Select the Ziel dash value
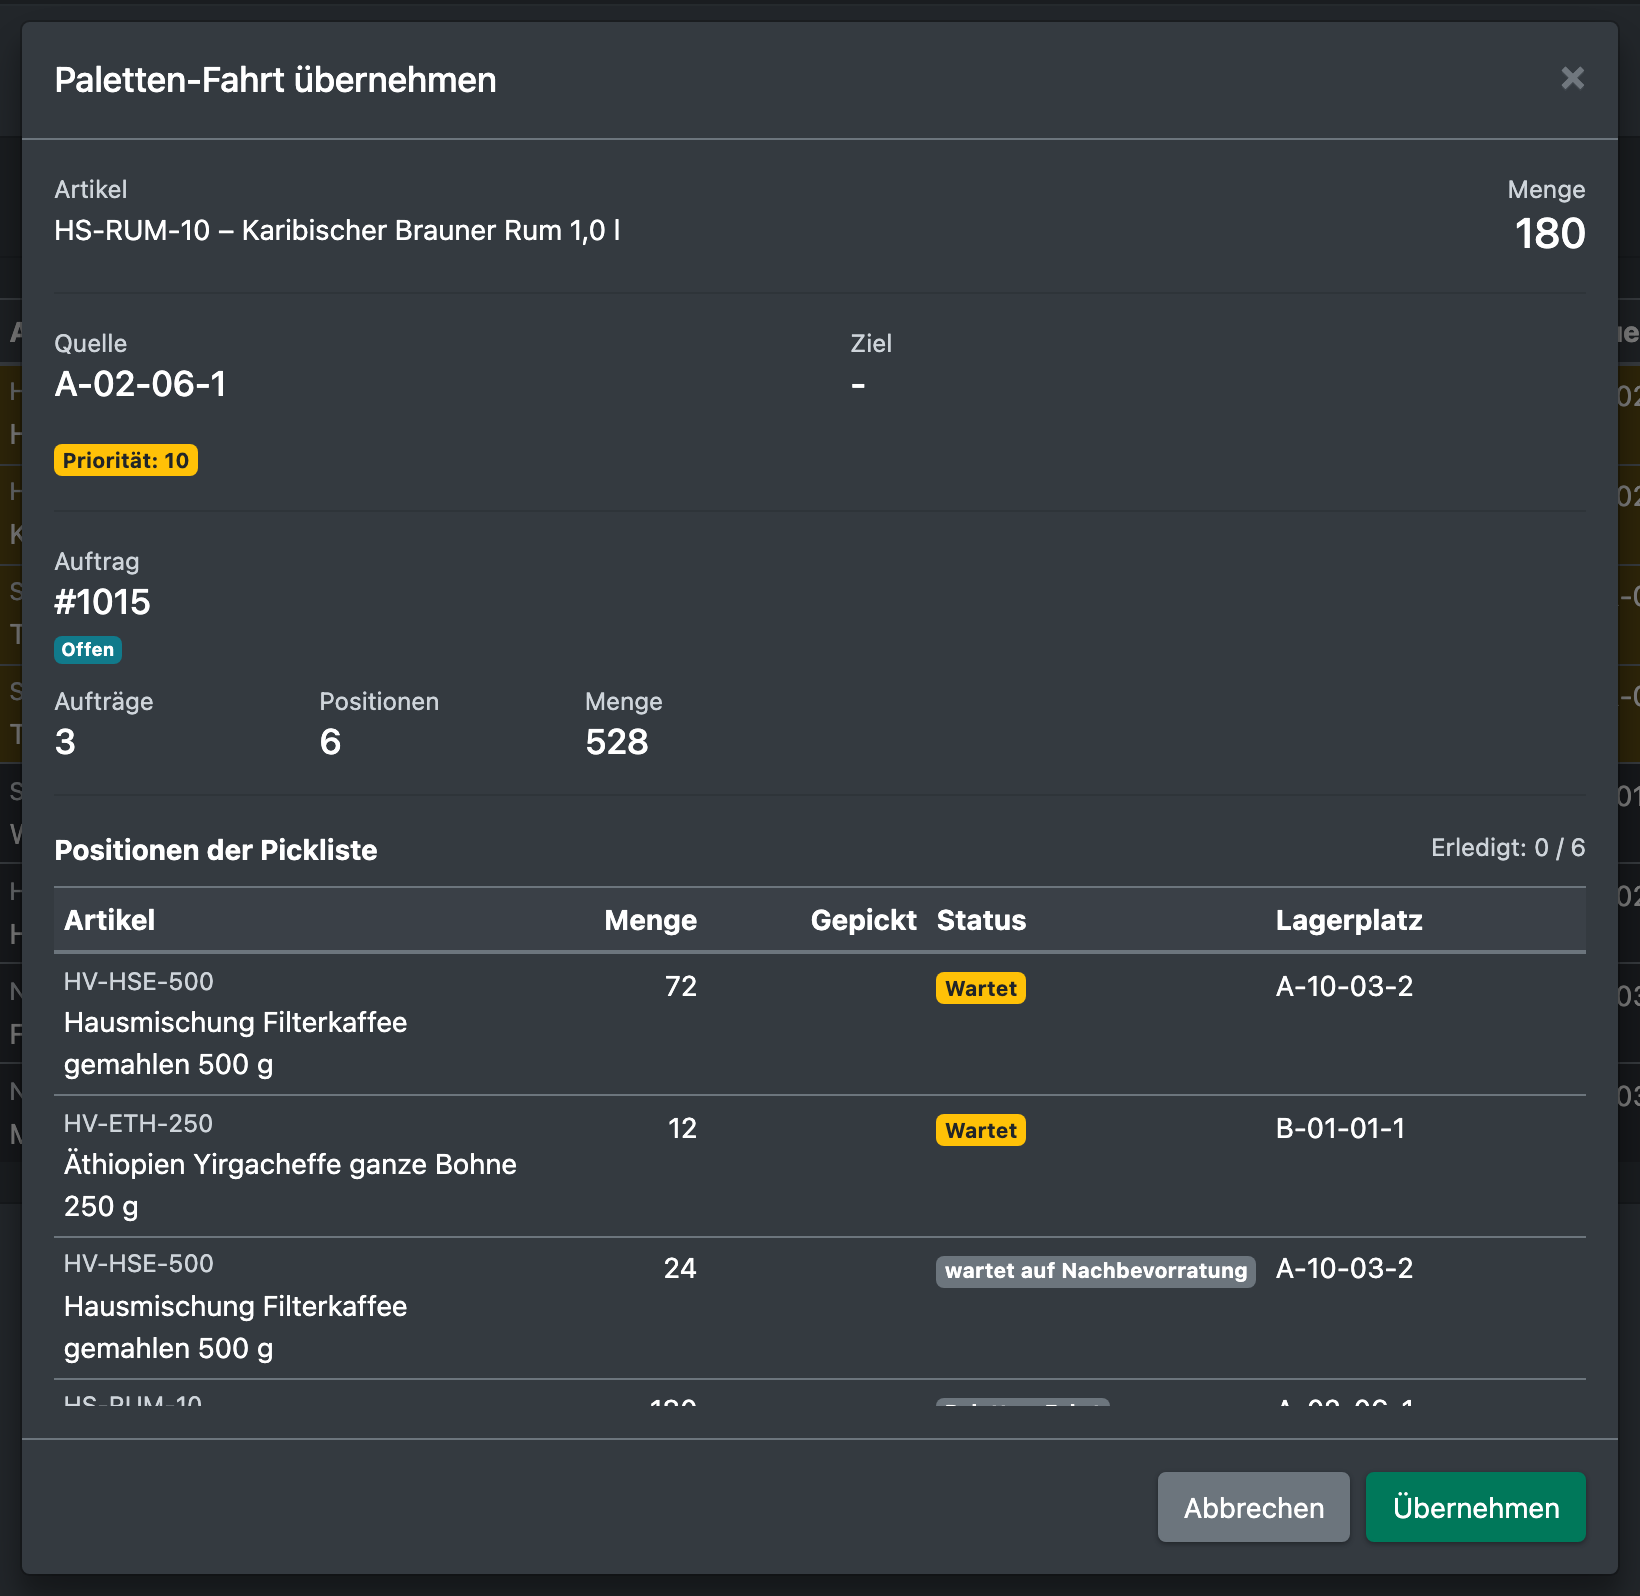This screenshot has width=1640, height=1596. tap(858, 385)
